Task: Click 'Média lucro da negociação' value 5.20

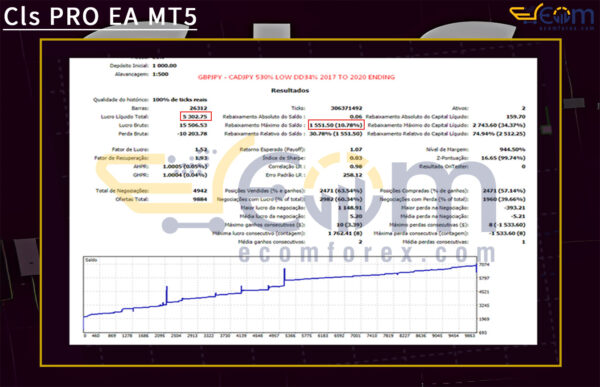Action: pyautogui.click(x=356, y=216)
